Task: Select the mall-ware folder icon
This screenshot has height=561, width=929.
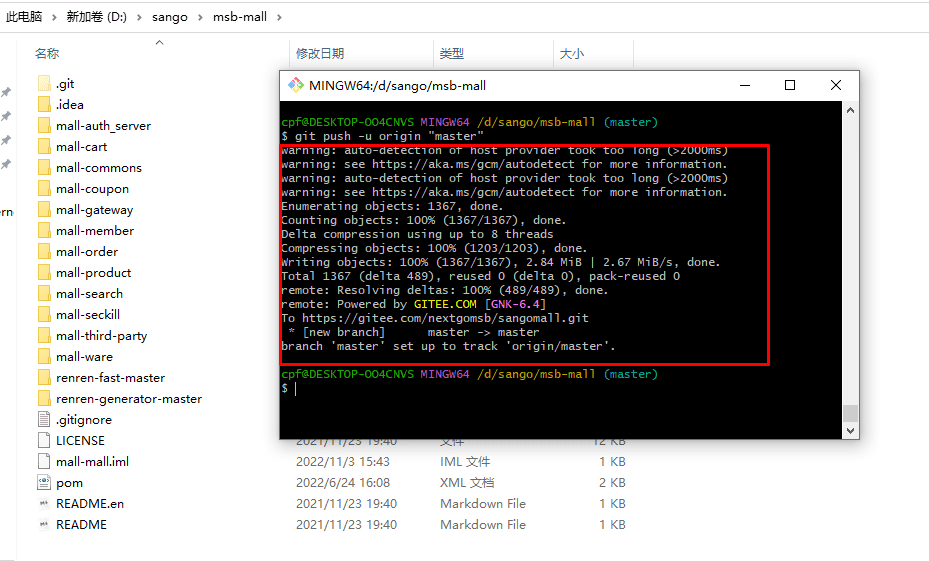Action: coord(44,357)
